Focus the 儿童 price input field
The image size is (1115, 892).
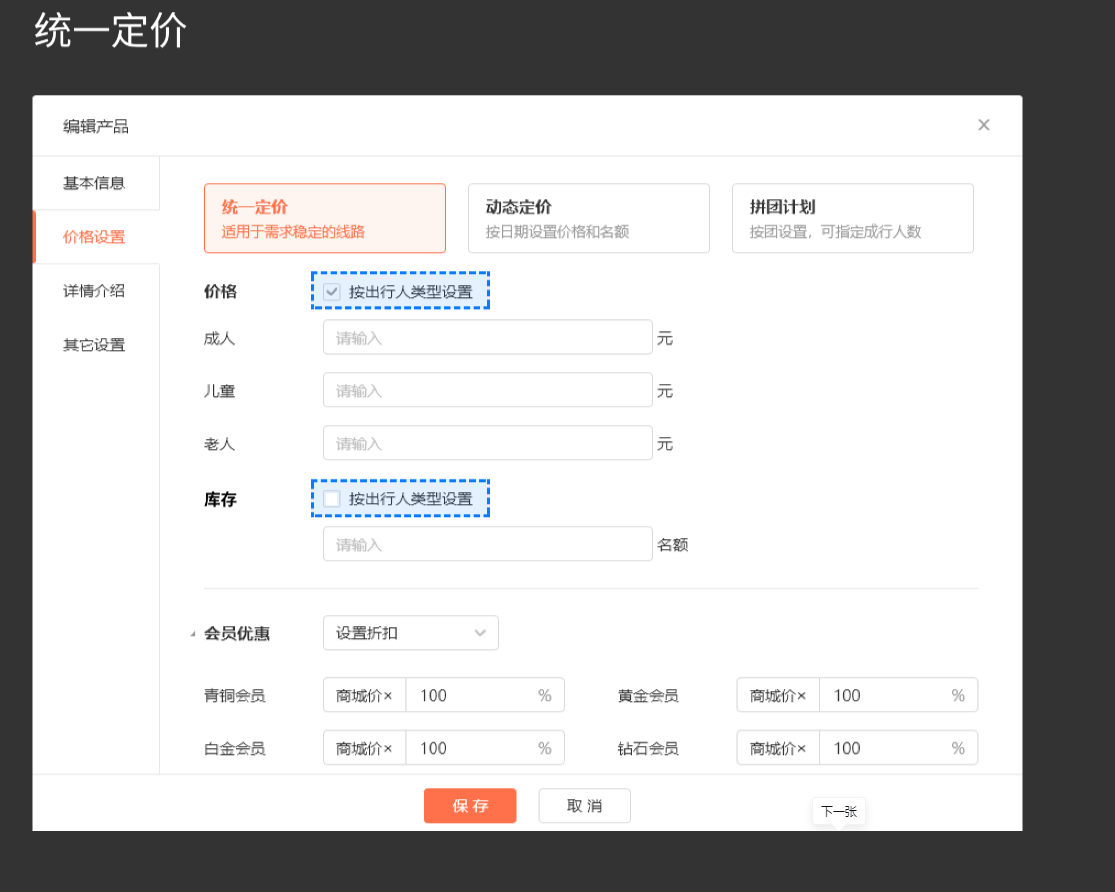point(488,390)
